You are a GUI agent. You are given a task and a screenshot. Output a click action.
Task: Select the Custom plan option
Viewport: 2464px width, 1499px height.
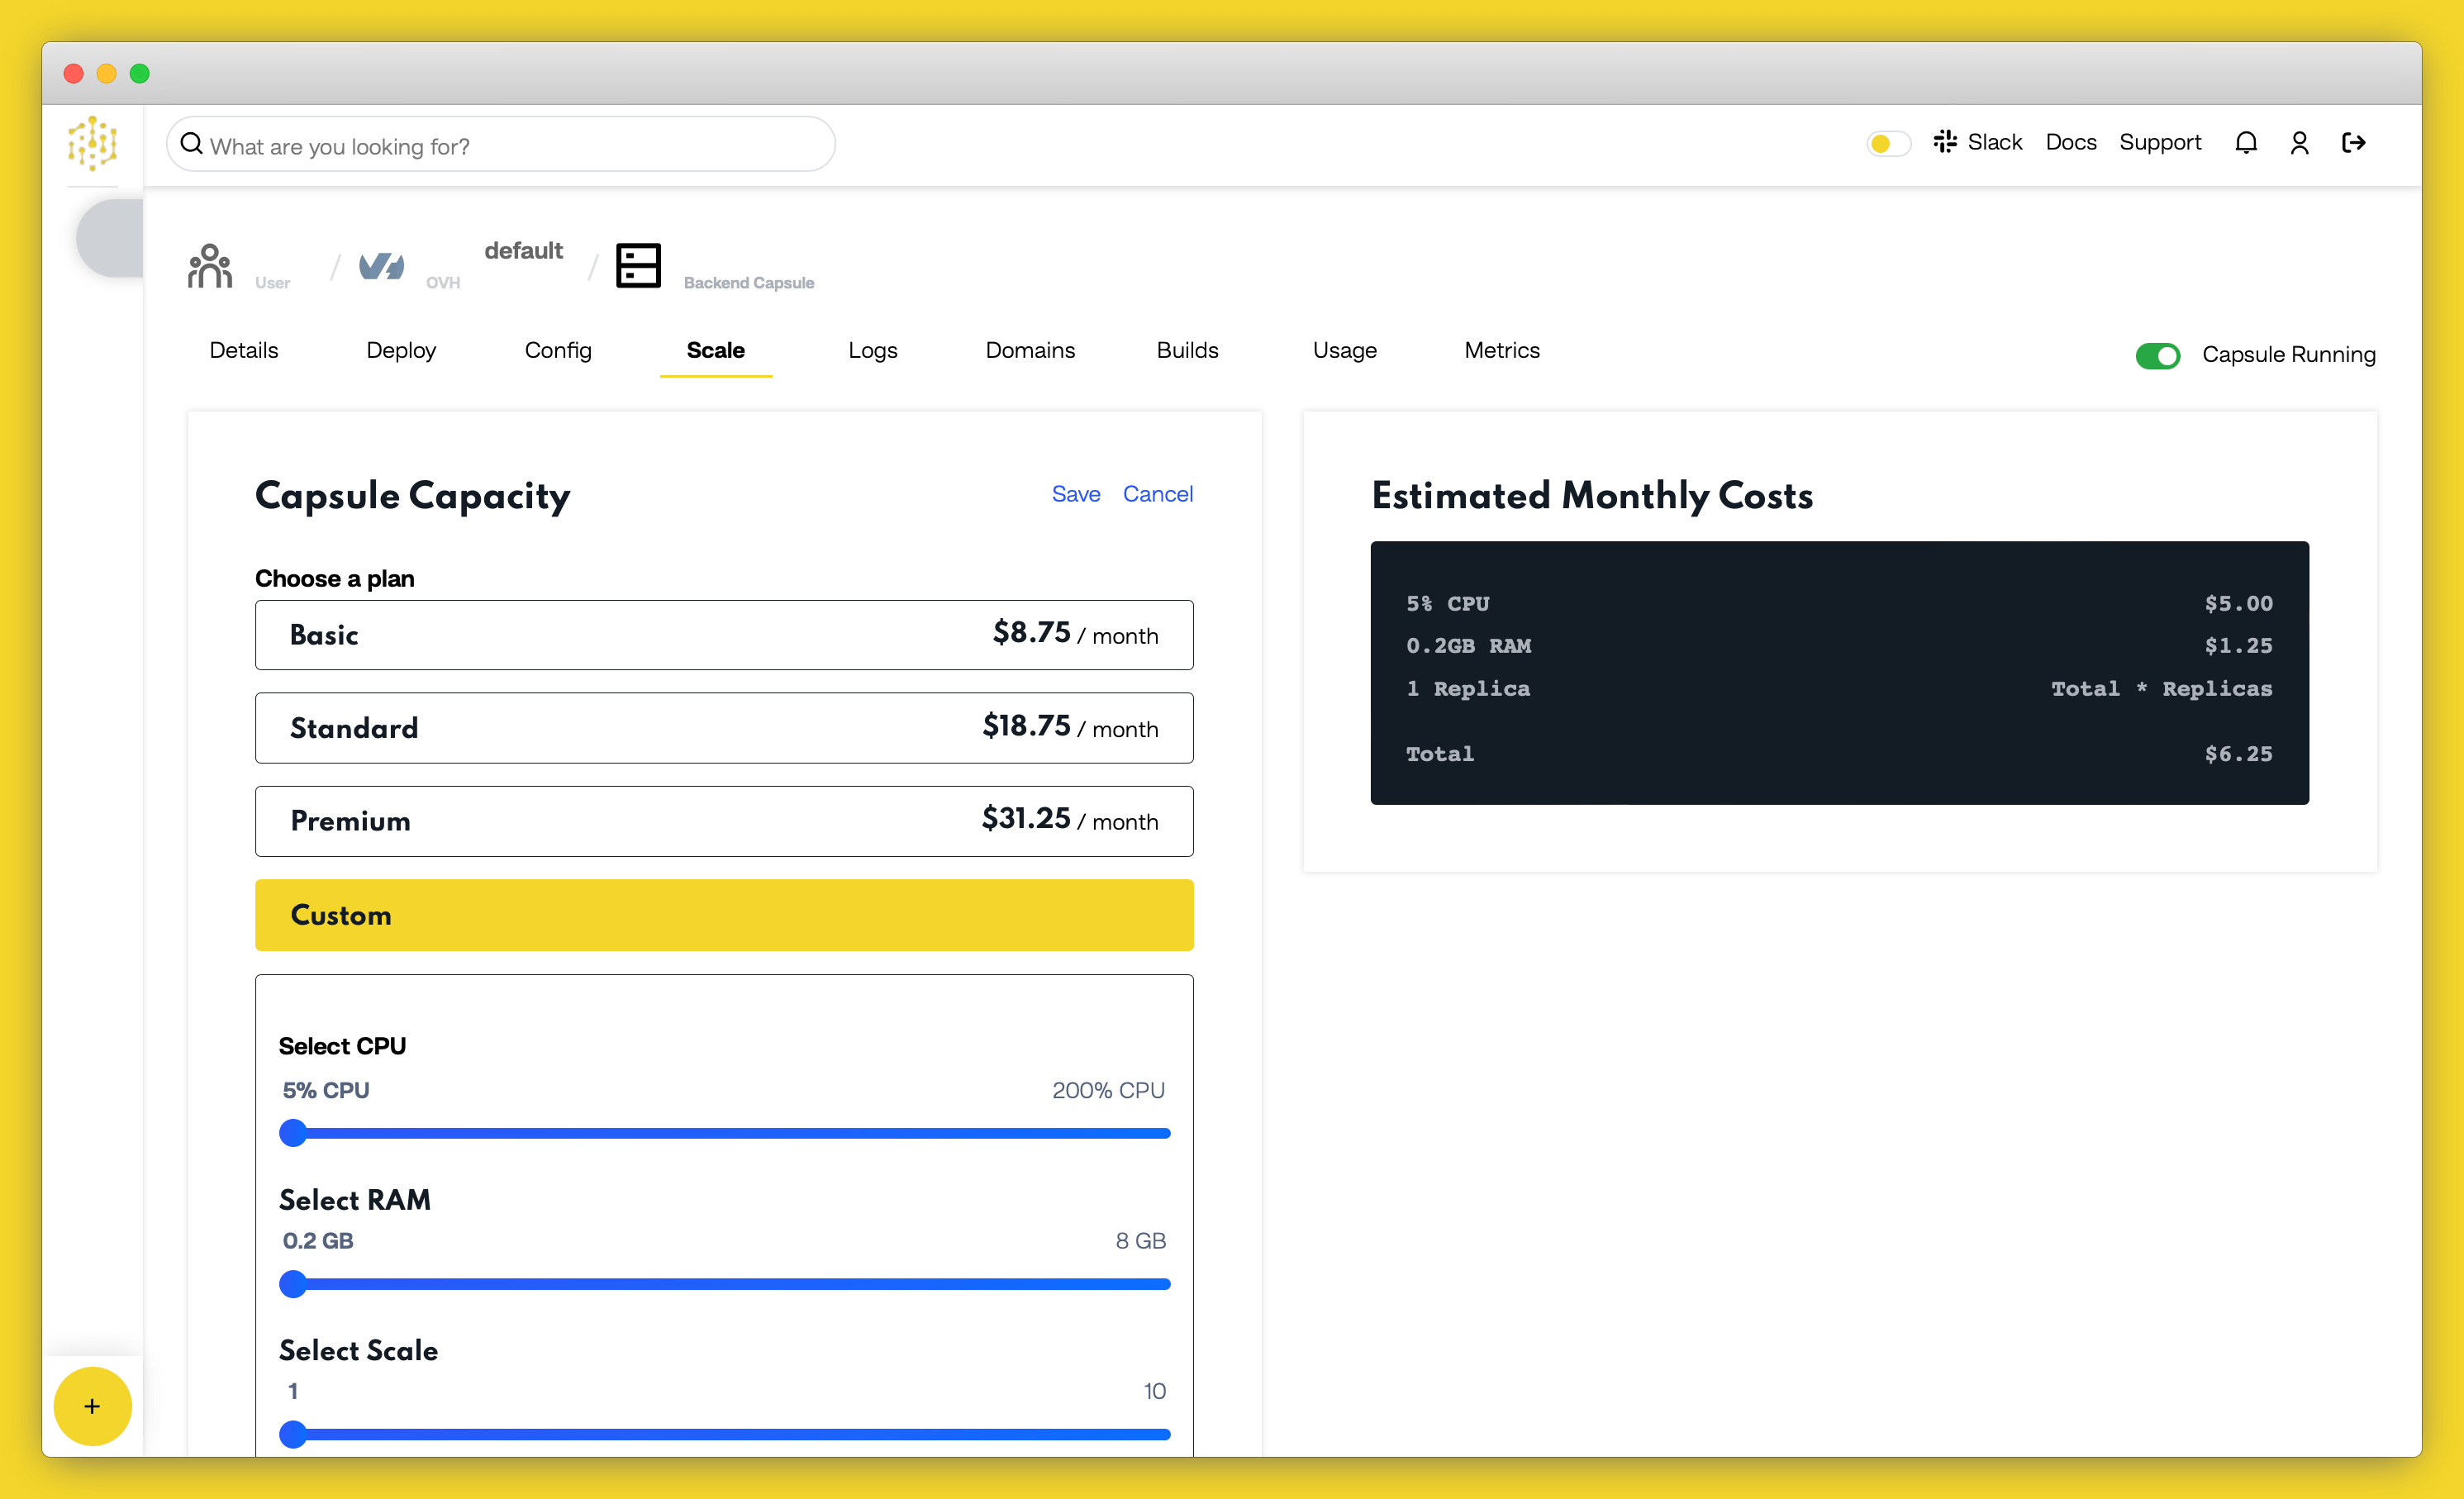click(724, 915)
